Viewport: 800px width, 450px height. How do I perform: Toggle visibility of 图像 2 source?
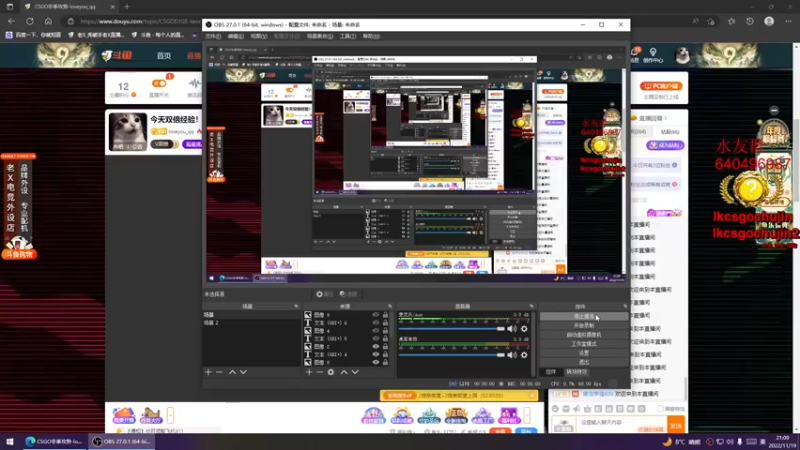376,346
